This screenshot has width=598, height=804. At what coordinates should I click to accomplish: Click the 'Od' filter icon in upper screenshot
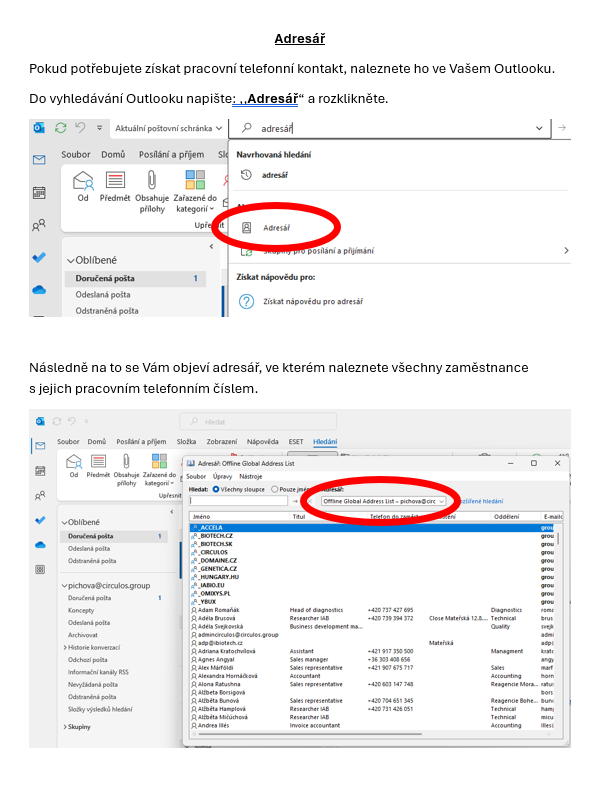(83, 180)
